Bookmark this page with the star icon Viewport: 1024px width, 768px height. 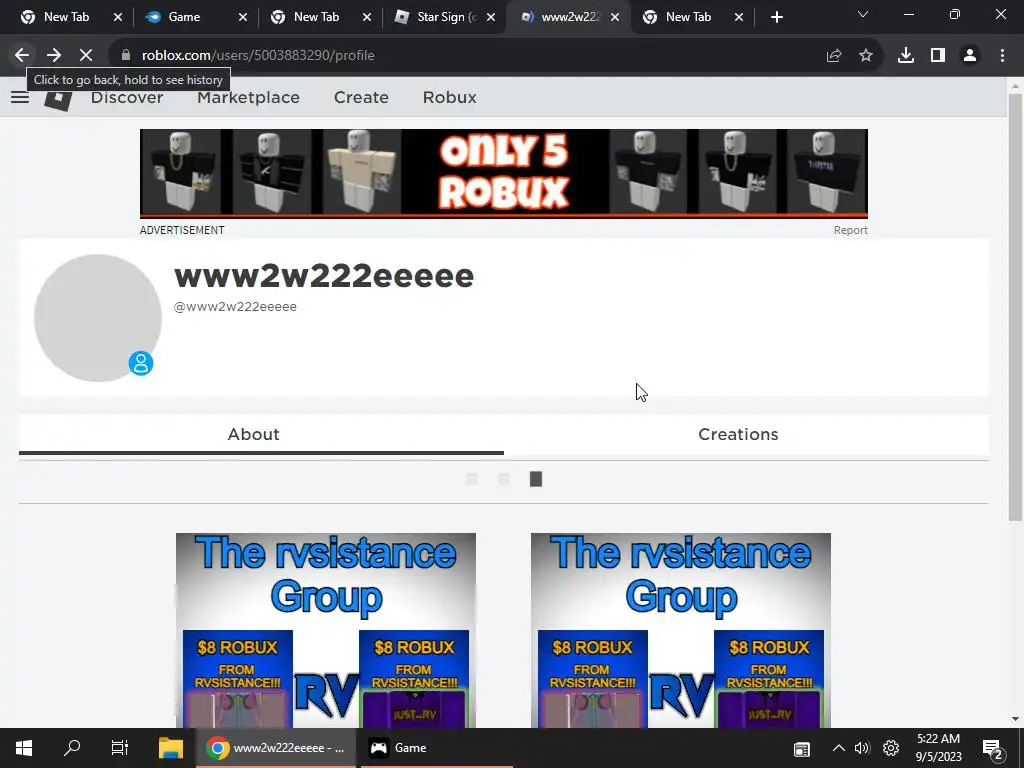[x=866, y=56]
